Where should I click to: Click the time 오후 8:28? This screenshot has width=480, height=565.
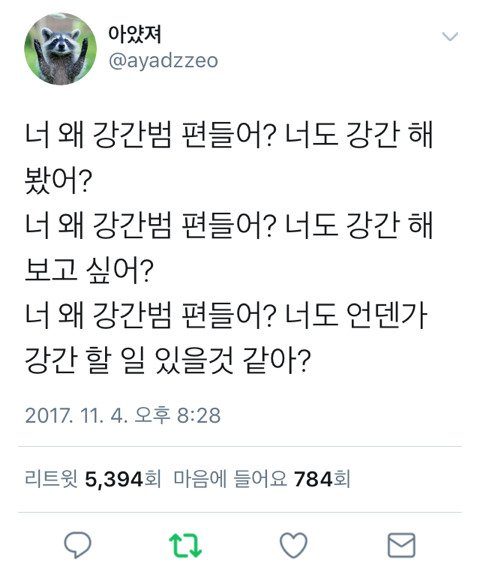pyautogui.click(x=178, y=415)
